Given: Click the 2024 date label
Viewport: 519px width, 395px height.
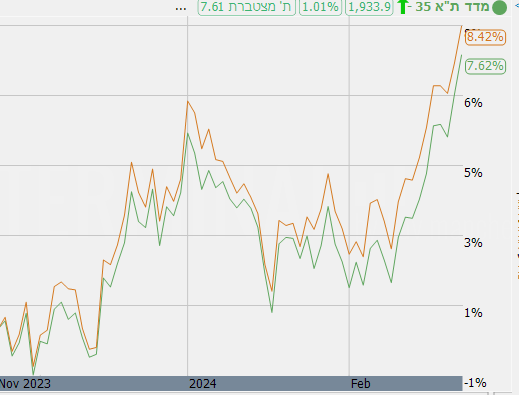Looking at the screenshot, I should click(203, 384).
